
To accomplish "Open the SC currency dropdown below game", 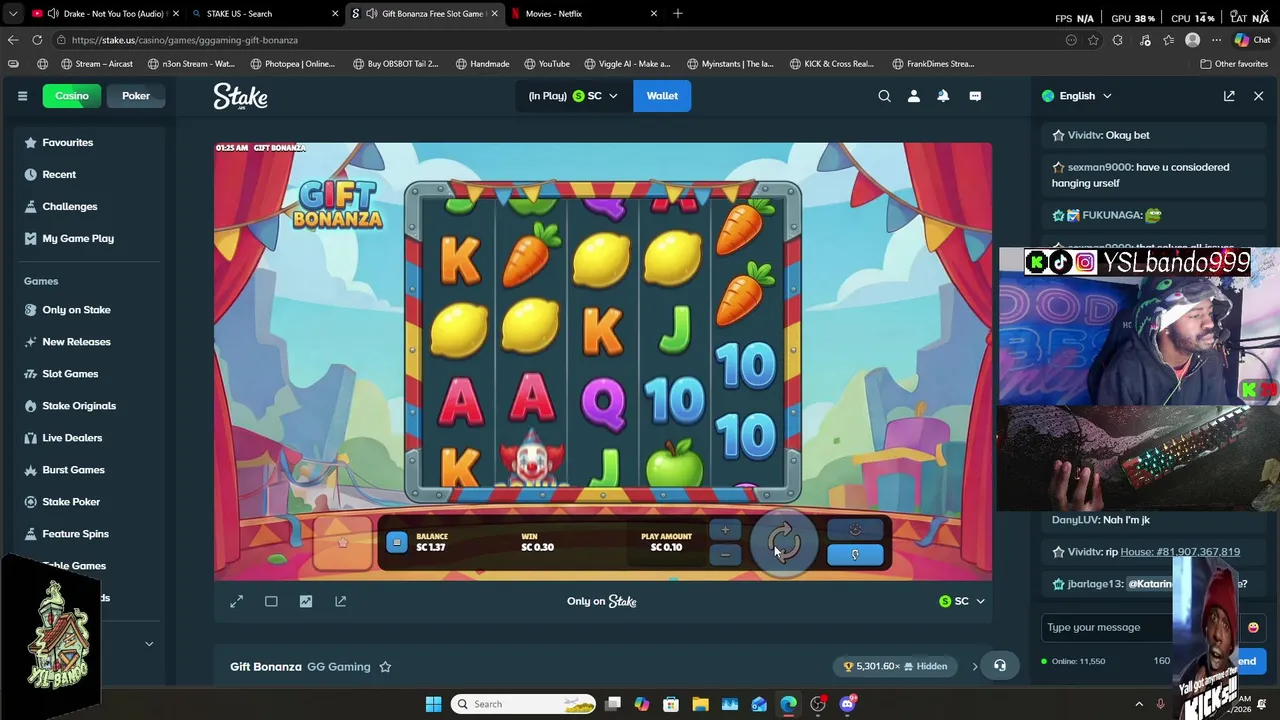I will 962,601.
